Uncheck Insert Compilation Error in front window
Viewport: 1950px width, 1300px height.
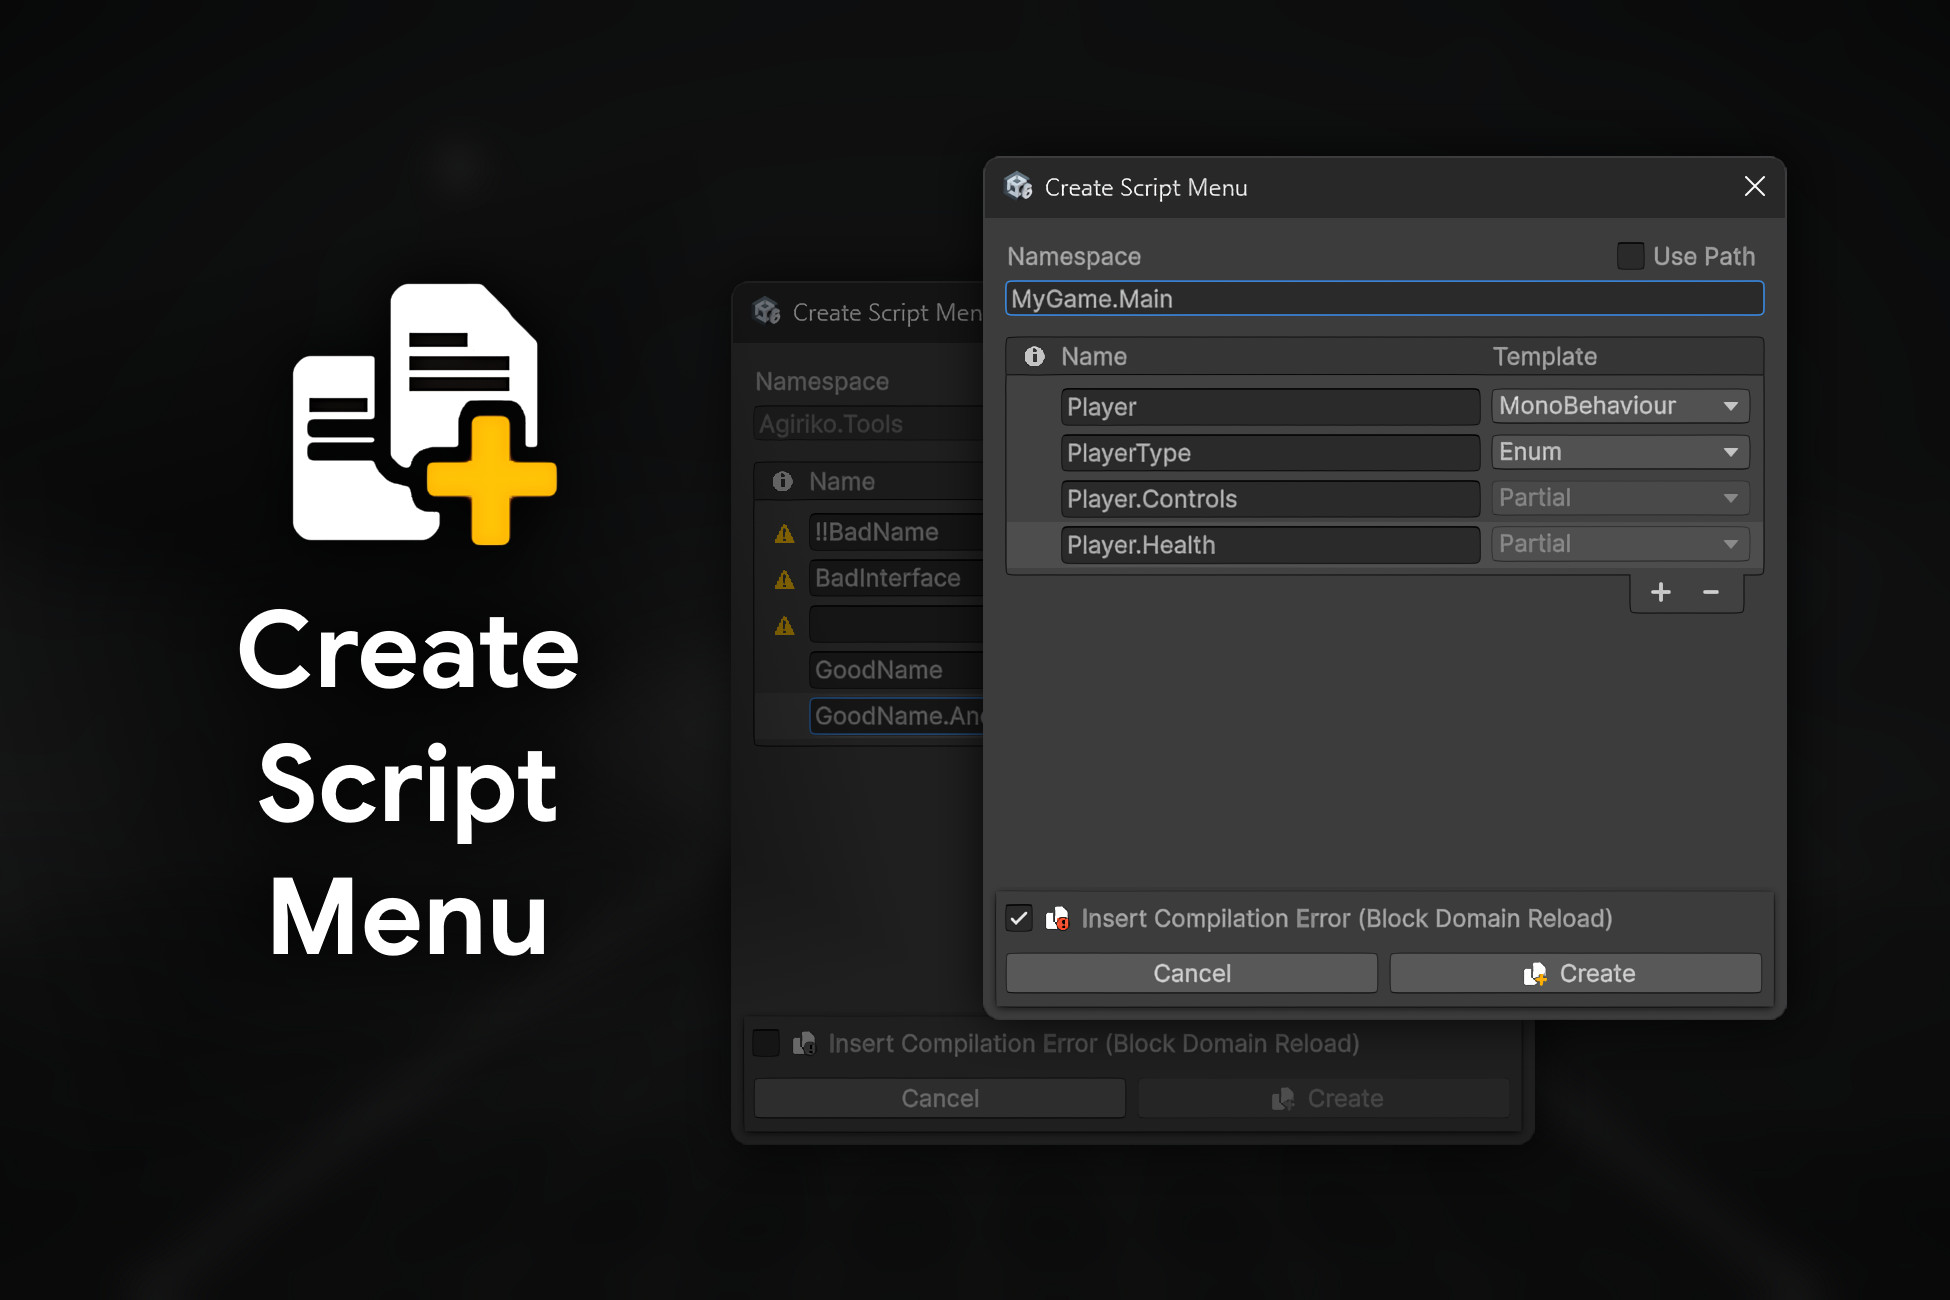tap(1019, 918)
